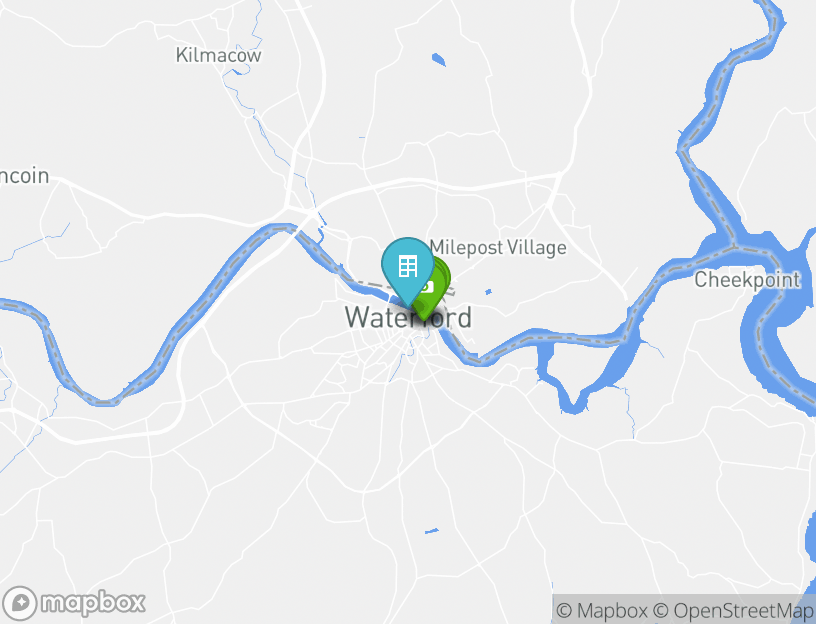Click the Milepost Village place label
This screenshot has height=624, width=816.
click(x=498, y=248)
